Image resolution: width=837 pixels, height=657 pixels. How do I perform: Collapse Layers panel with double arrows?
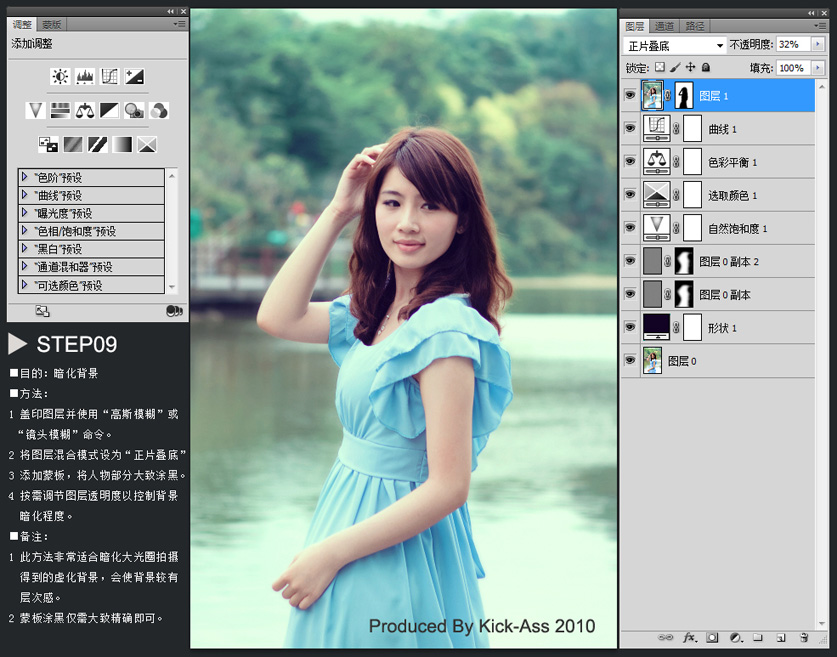811,12
